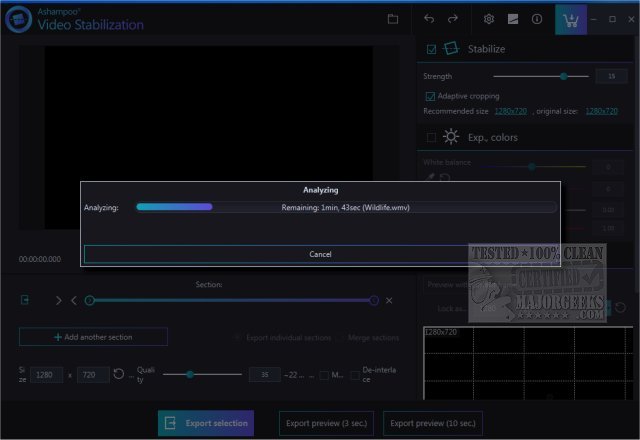Screen dimensions: 640x440
Task: Click the undo arrow in the toolbar
Action: click(x=429, y=19)
